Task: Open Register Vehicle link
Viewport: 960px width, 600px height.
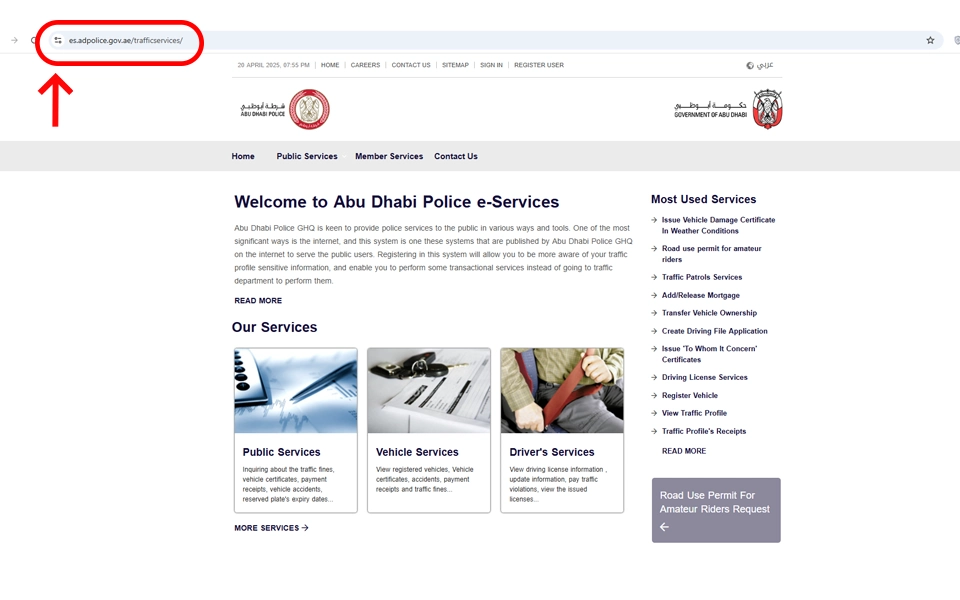Action: (x=689, y=396)
